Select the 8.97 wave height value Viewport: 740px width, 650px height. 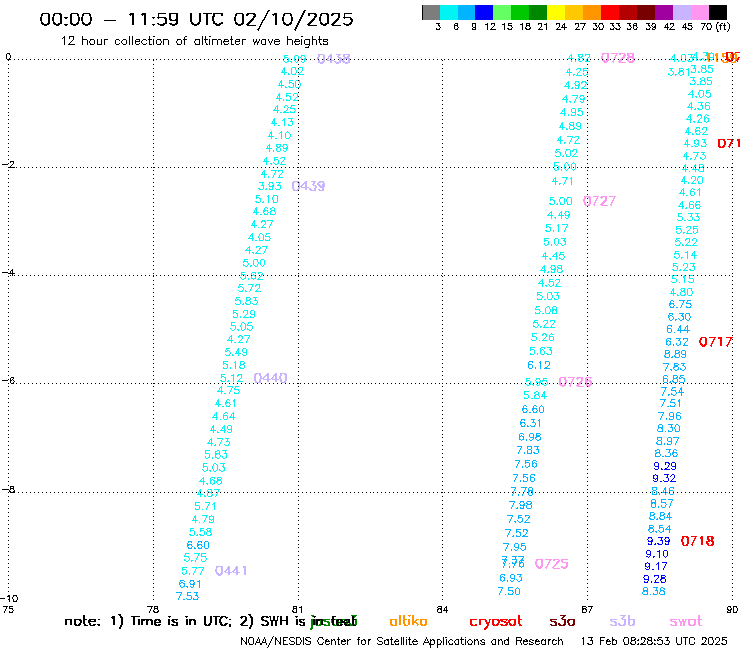668,441
